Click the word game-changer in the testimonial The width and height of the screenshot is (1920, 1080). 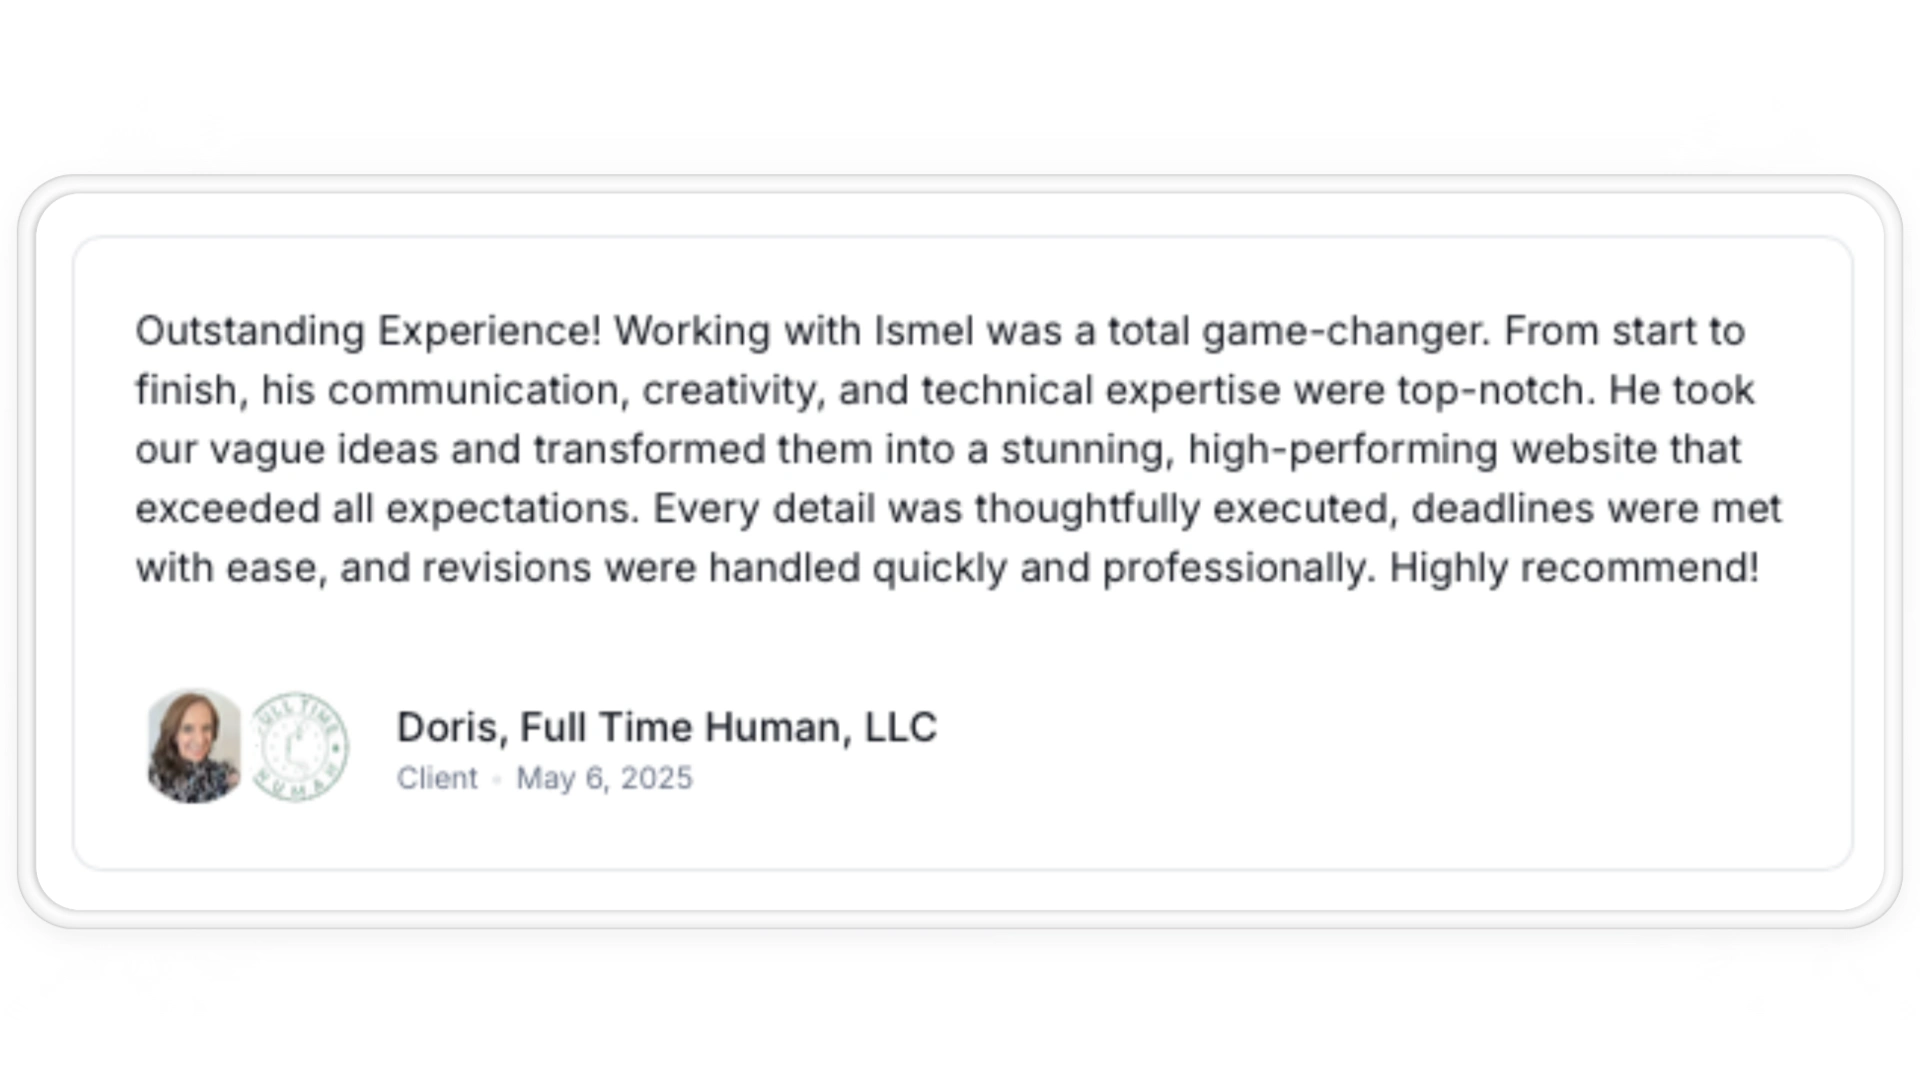1346,331
